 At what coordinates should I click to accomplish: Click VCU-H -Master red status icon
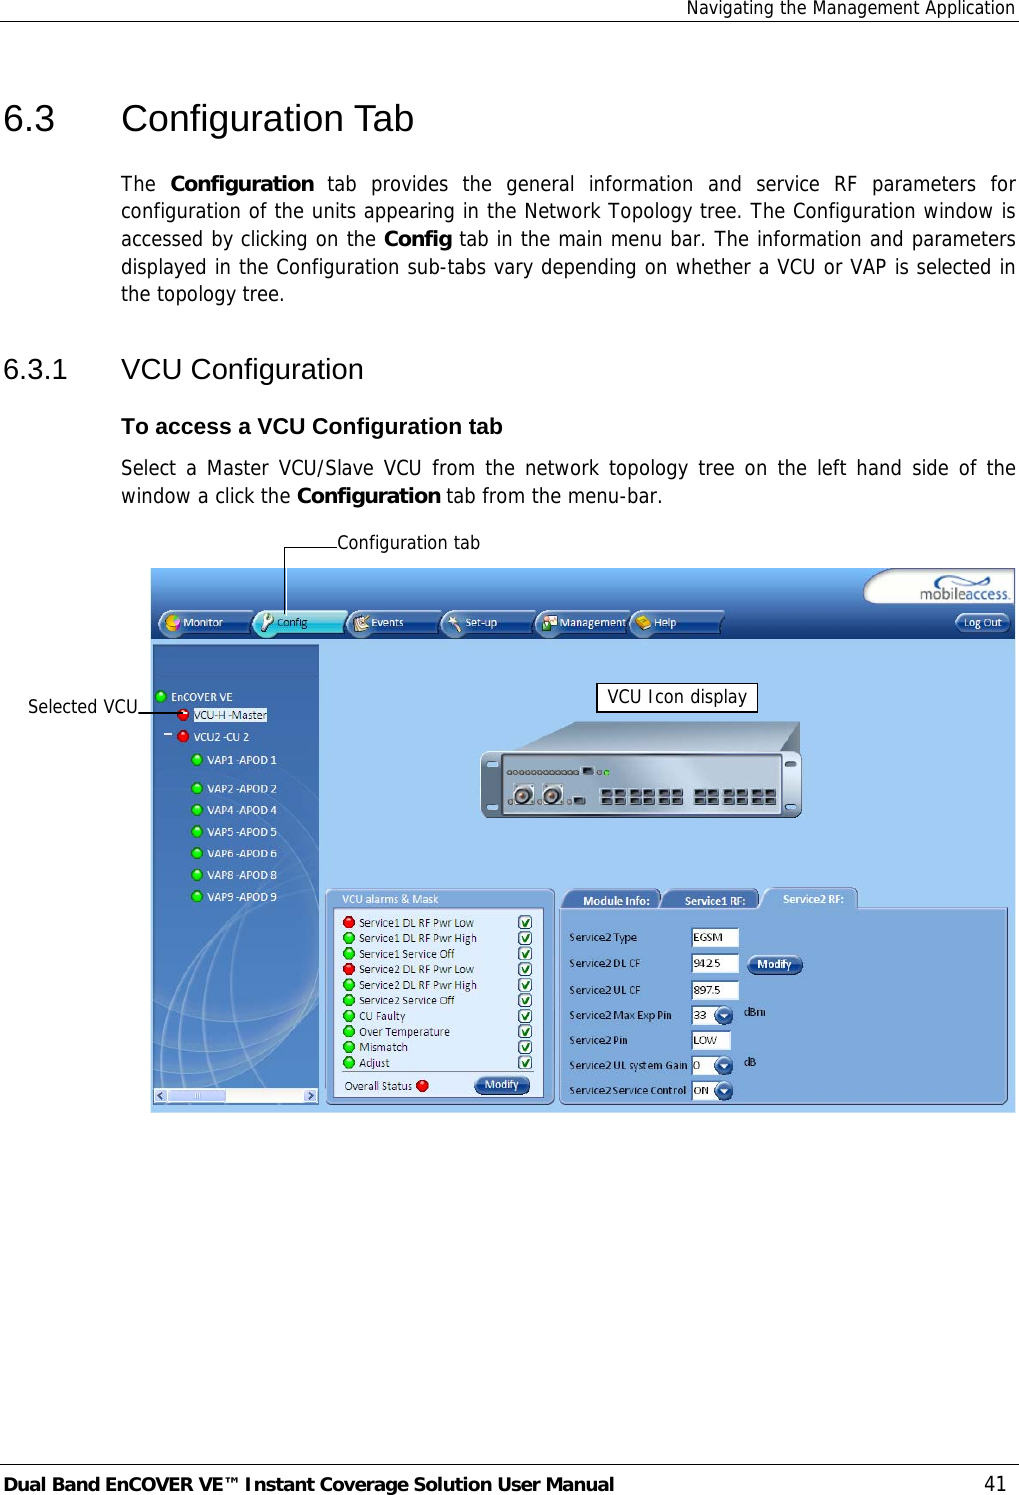pyautogui.click(x=183, y=715)
